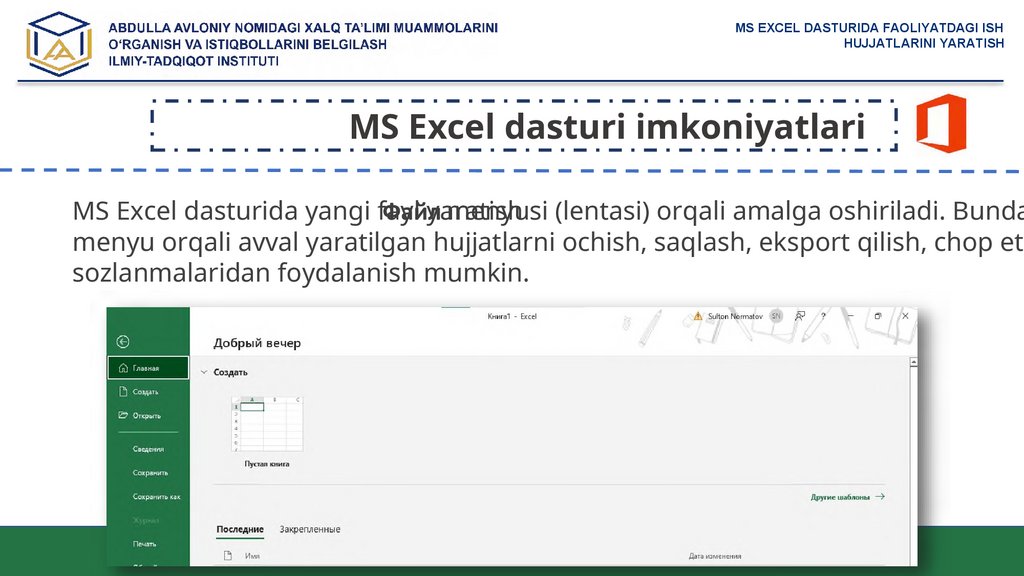Switch to the Закрепленные tab
Image resolution: width=1024 pixels, height=576 pixels.
click(310, 530)
